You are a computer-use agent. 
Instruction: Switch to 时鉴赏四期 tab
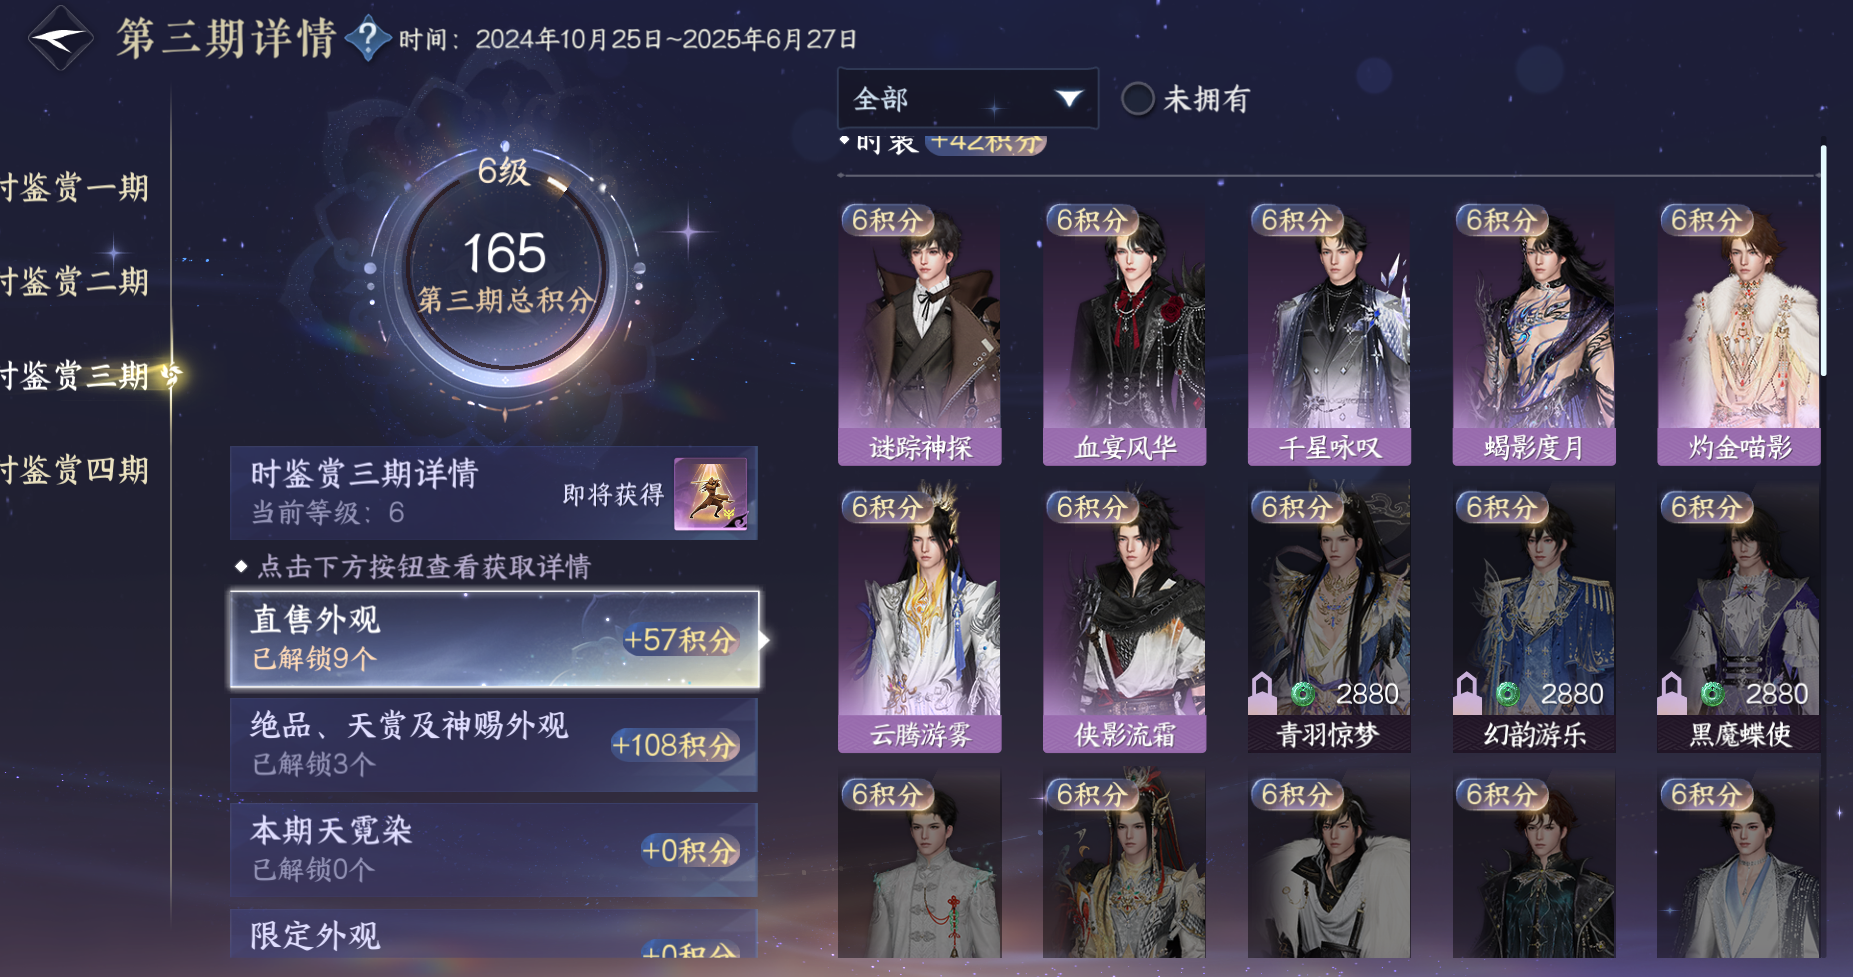(x=75, y=470)
